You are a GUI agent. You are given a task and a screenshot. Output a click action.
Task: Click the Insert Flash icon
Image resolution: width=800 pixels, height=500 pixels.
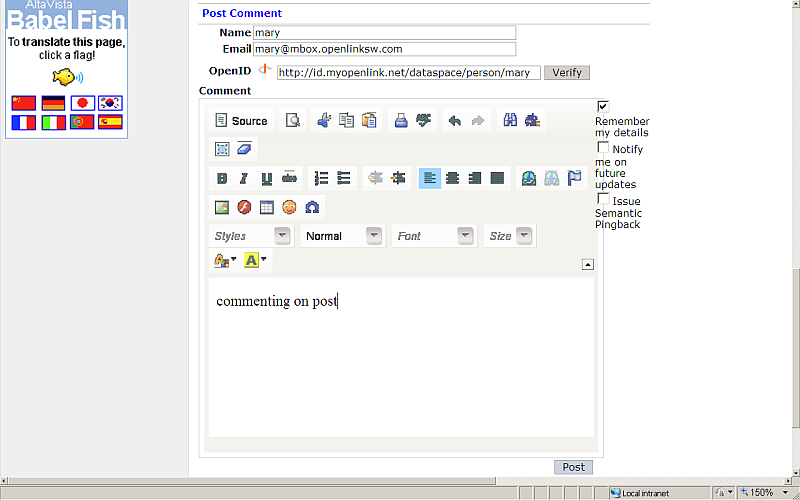[244, 207]
